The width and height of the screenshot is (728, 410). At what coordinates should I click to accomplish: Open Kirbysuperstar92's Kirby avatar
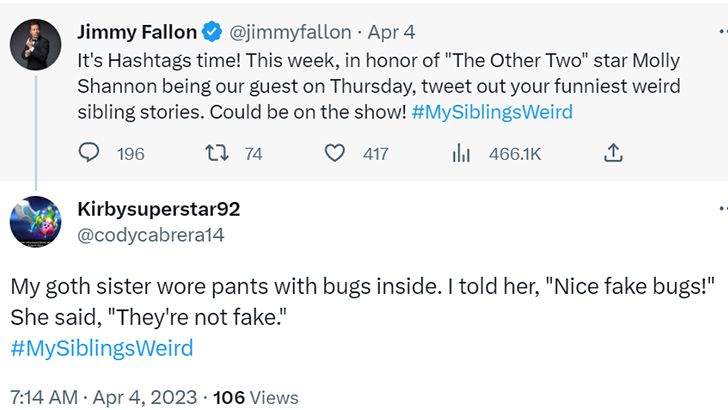[36, 221]
